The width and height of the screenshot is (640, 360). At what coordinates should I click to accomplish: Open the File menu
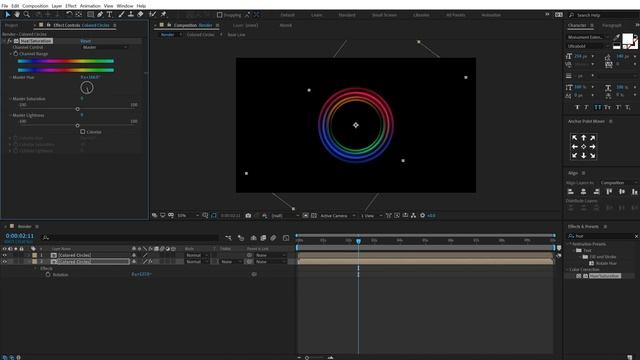4,6
